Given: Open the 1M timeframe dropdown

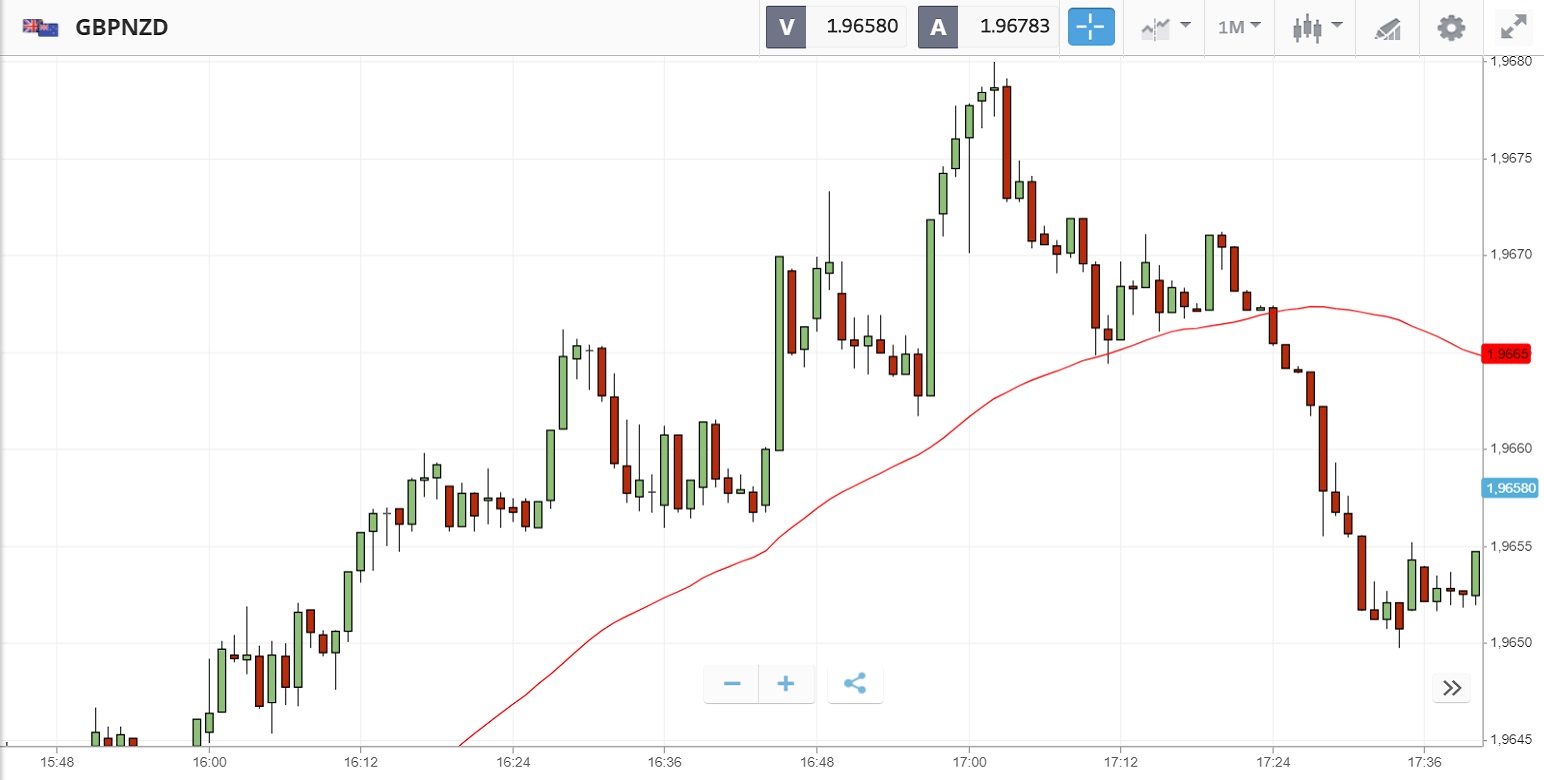Looking at the screenshot, I should pyautogui.click(x=1239, y=27).
